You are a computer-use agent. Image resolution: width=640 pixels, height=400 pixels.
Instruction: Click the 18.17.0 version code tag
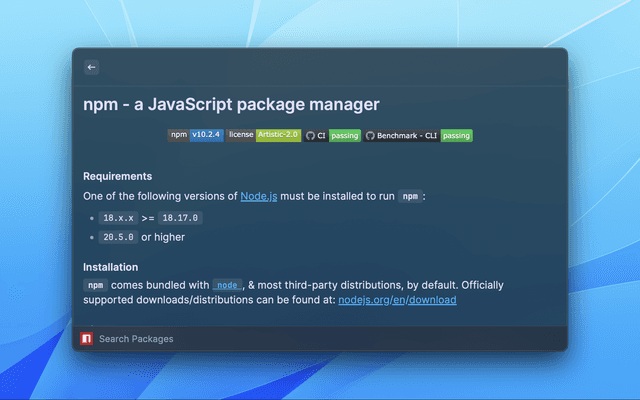coord(180,217)
